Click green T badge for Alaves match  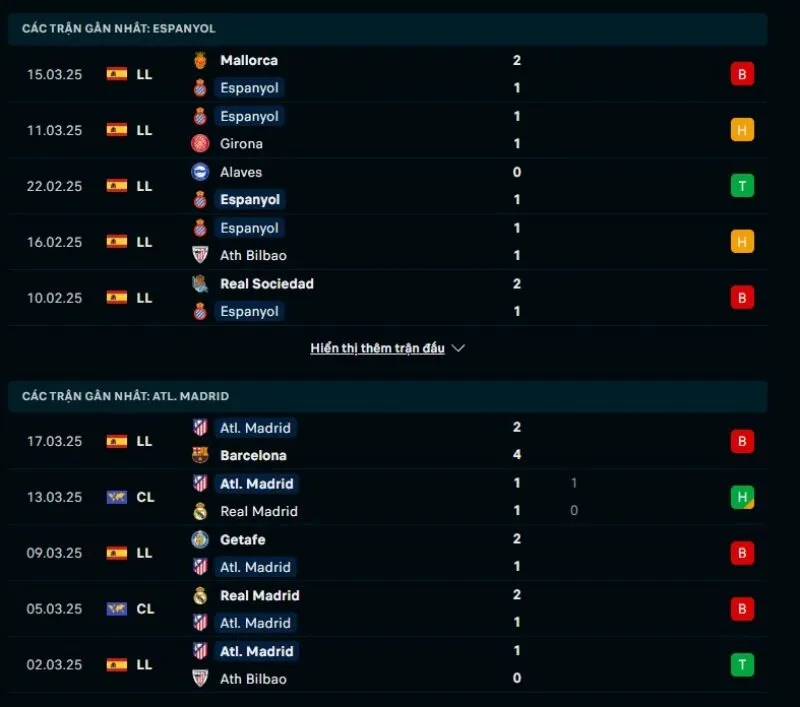click(x=742, y=185)
